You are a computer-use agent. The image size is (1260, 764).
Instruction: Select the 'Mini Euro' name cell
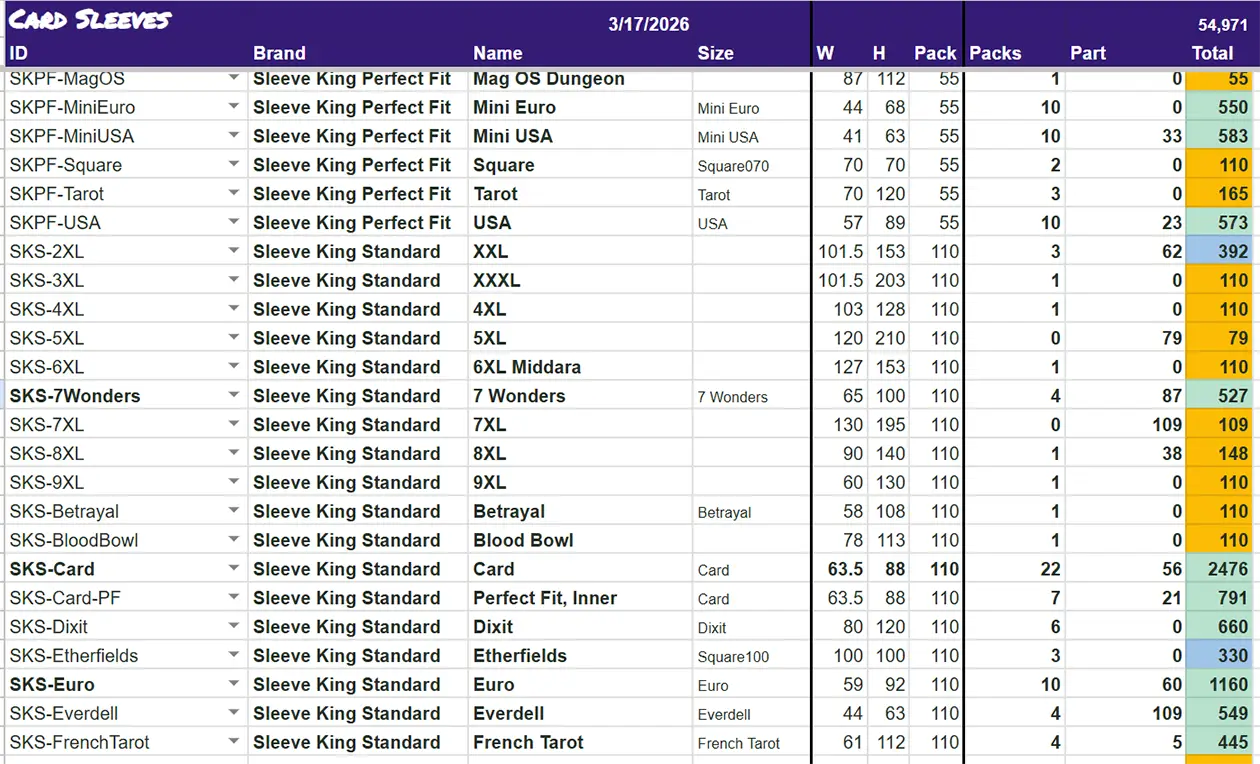[580, 107]
